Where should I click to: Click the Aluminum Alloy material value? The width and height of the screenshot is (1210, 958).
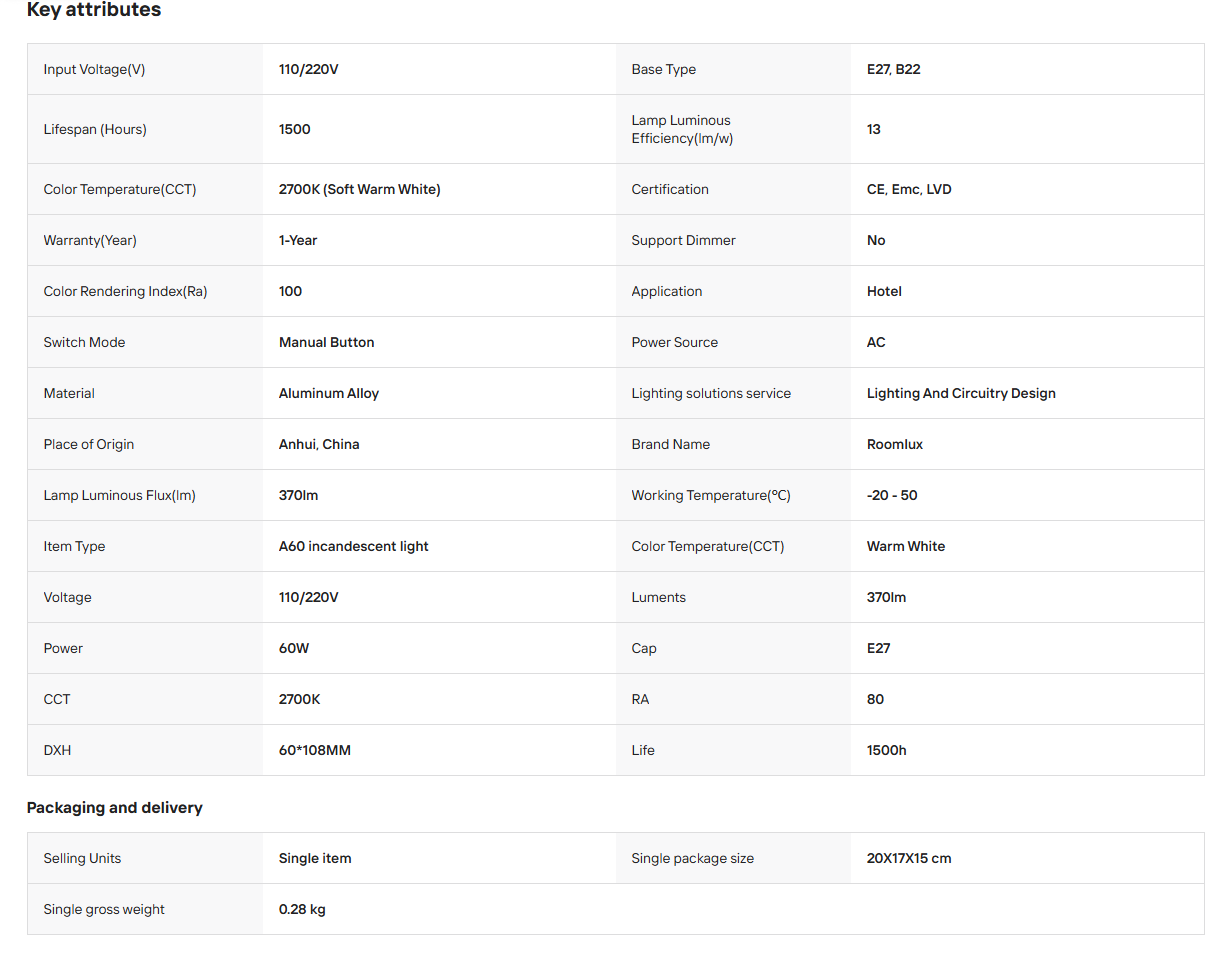tap(329, 393)
